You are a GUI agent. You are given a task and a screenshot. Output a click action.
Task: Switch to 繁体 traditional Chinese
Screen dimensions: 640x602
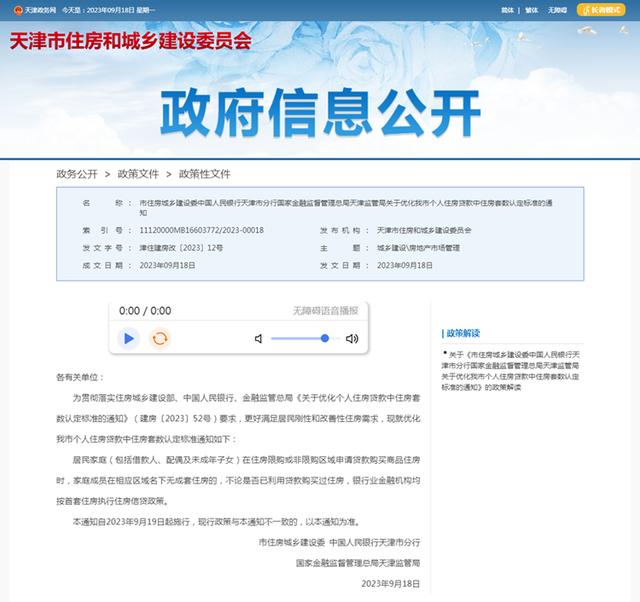(x=531, y=8)
